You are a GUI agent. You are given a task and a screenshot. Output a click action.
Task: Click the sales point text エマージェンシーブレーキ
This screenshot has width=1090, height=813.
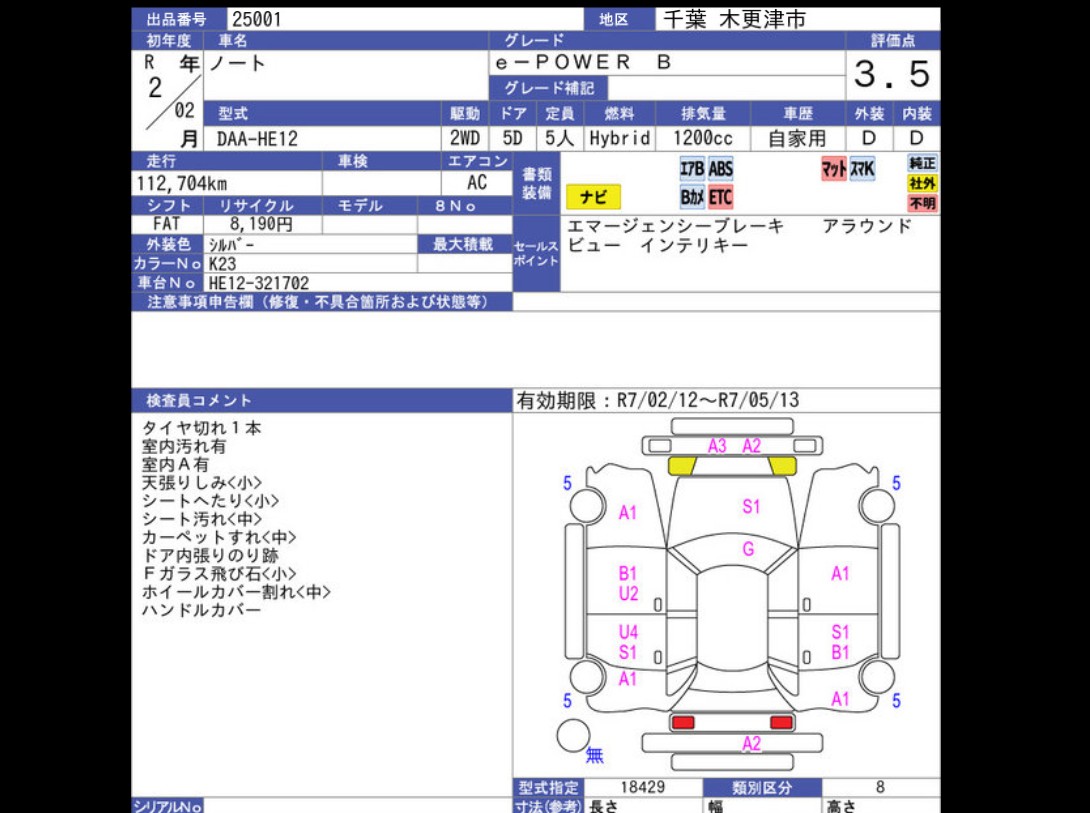click(x=676, y=226)
